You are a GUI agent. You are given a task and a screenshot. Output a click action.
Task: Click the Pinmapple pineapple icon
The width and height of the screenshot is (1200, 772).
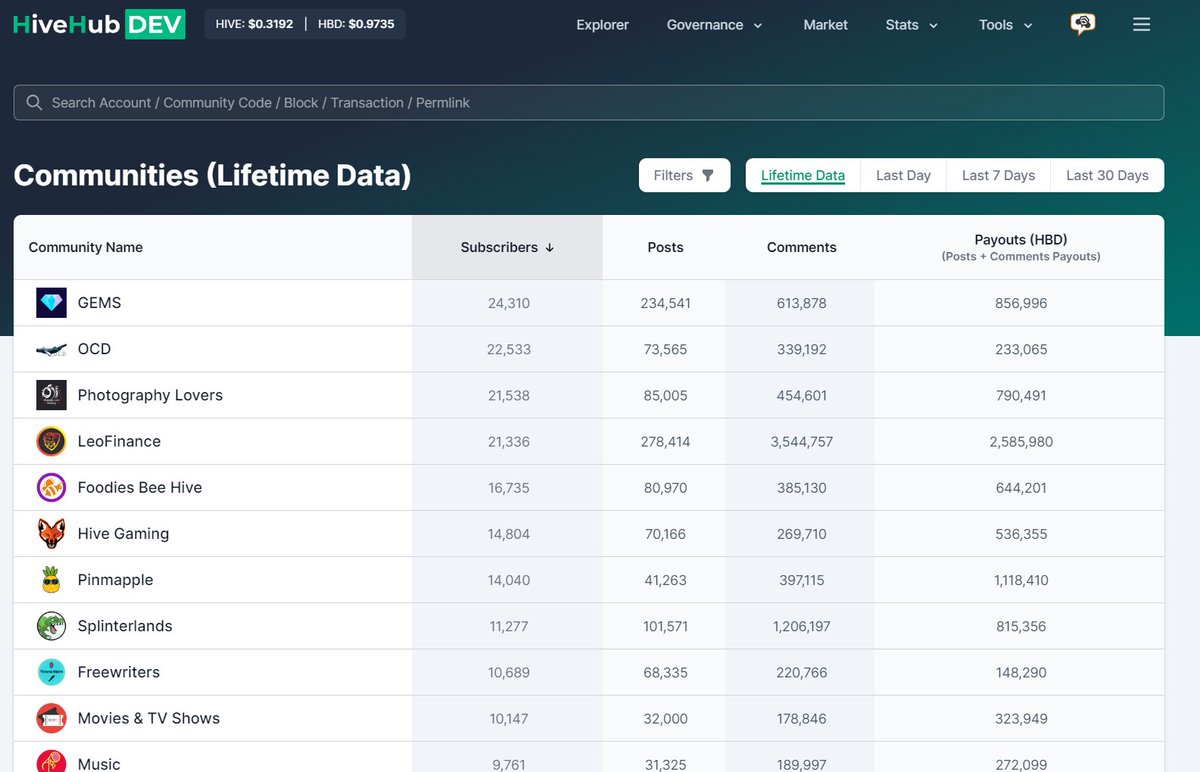pyautogui.click(x=51, y=579)
